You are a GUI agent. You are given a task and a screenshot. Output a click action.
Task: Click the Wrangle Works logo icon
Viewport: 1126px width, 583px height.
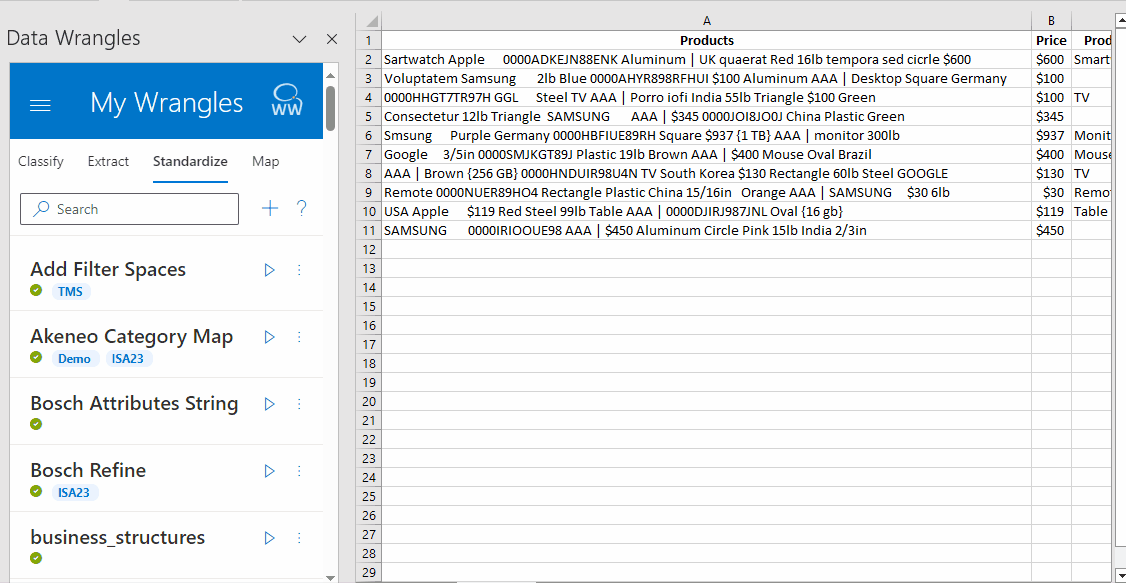click(287, 101)
